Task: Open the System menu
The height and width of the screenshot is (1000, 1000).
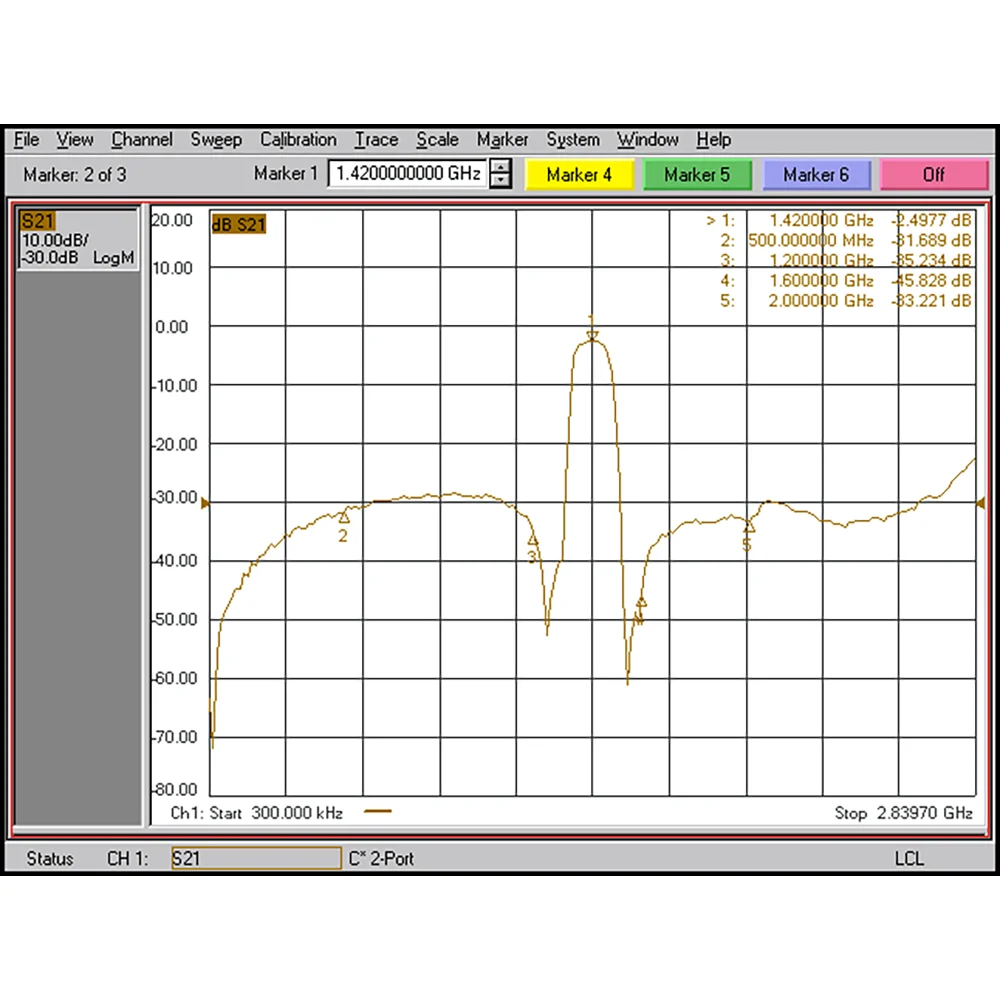Action: click(572, 140)
